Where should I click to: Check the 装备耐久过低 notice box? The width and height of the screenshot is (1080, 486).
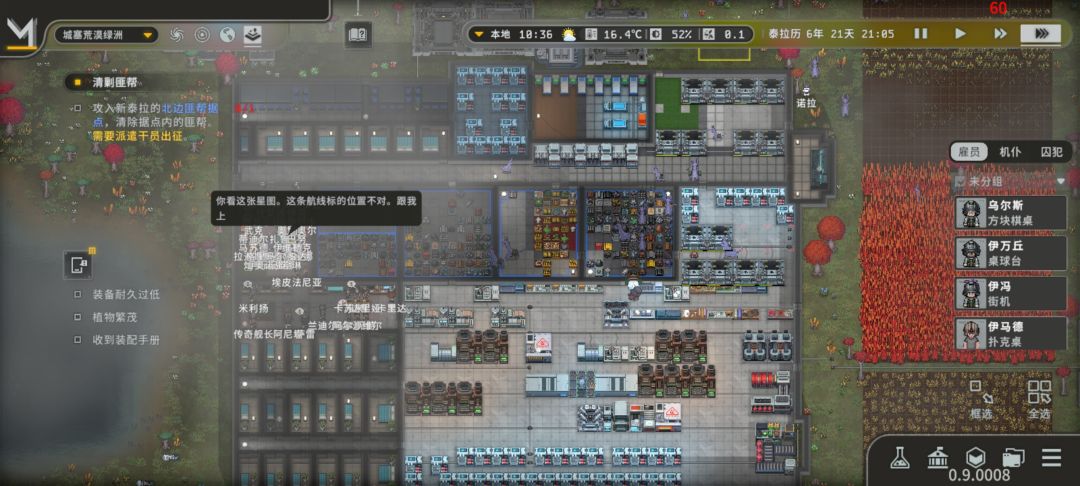(x=78, y=295)
